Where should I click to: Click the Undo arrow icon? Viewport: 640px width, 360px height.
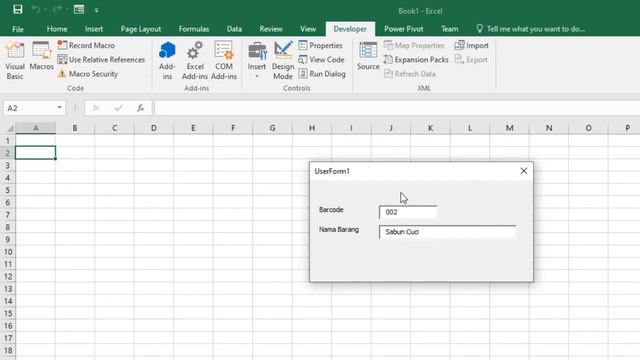coord(36,9)
